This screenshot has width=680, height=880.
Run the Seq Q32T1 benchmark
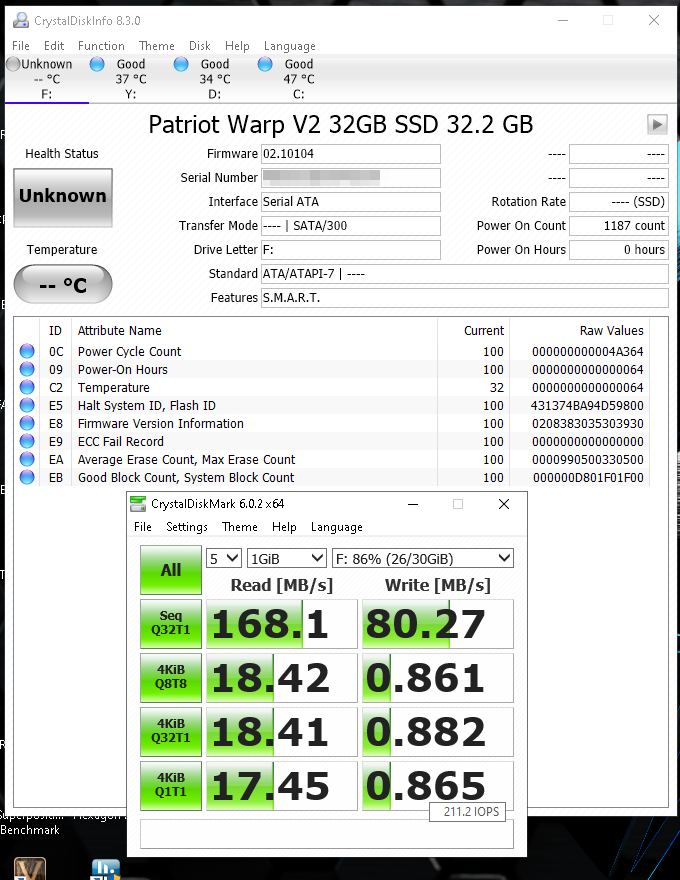click(171, 624)
